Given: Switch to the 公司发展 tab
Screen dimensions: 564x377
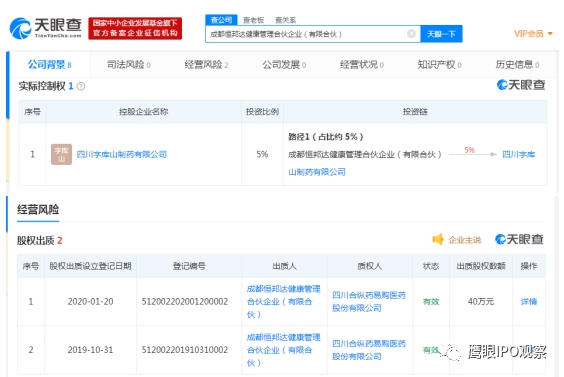Looking at the screenshot, I should click(x=284, y=65).
